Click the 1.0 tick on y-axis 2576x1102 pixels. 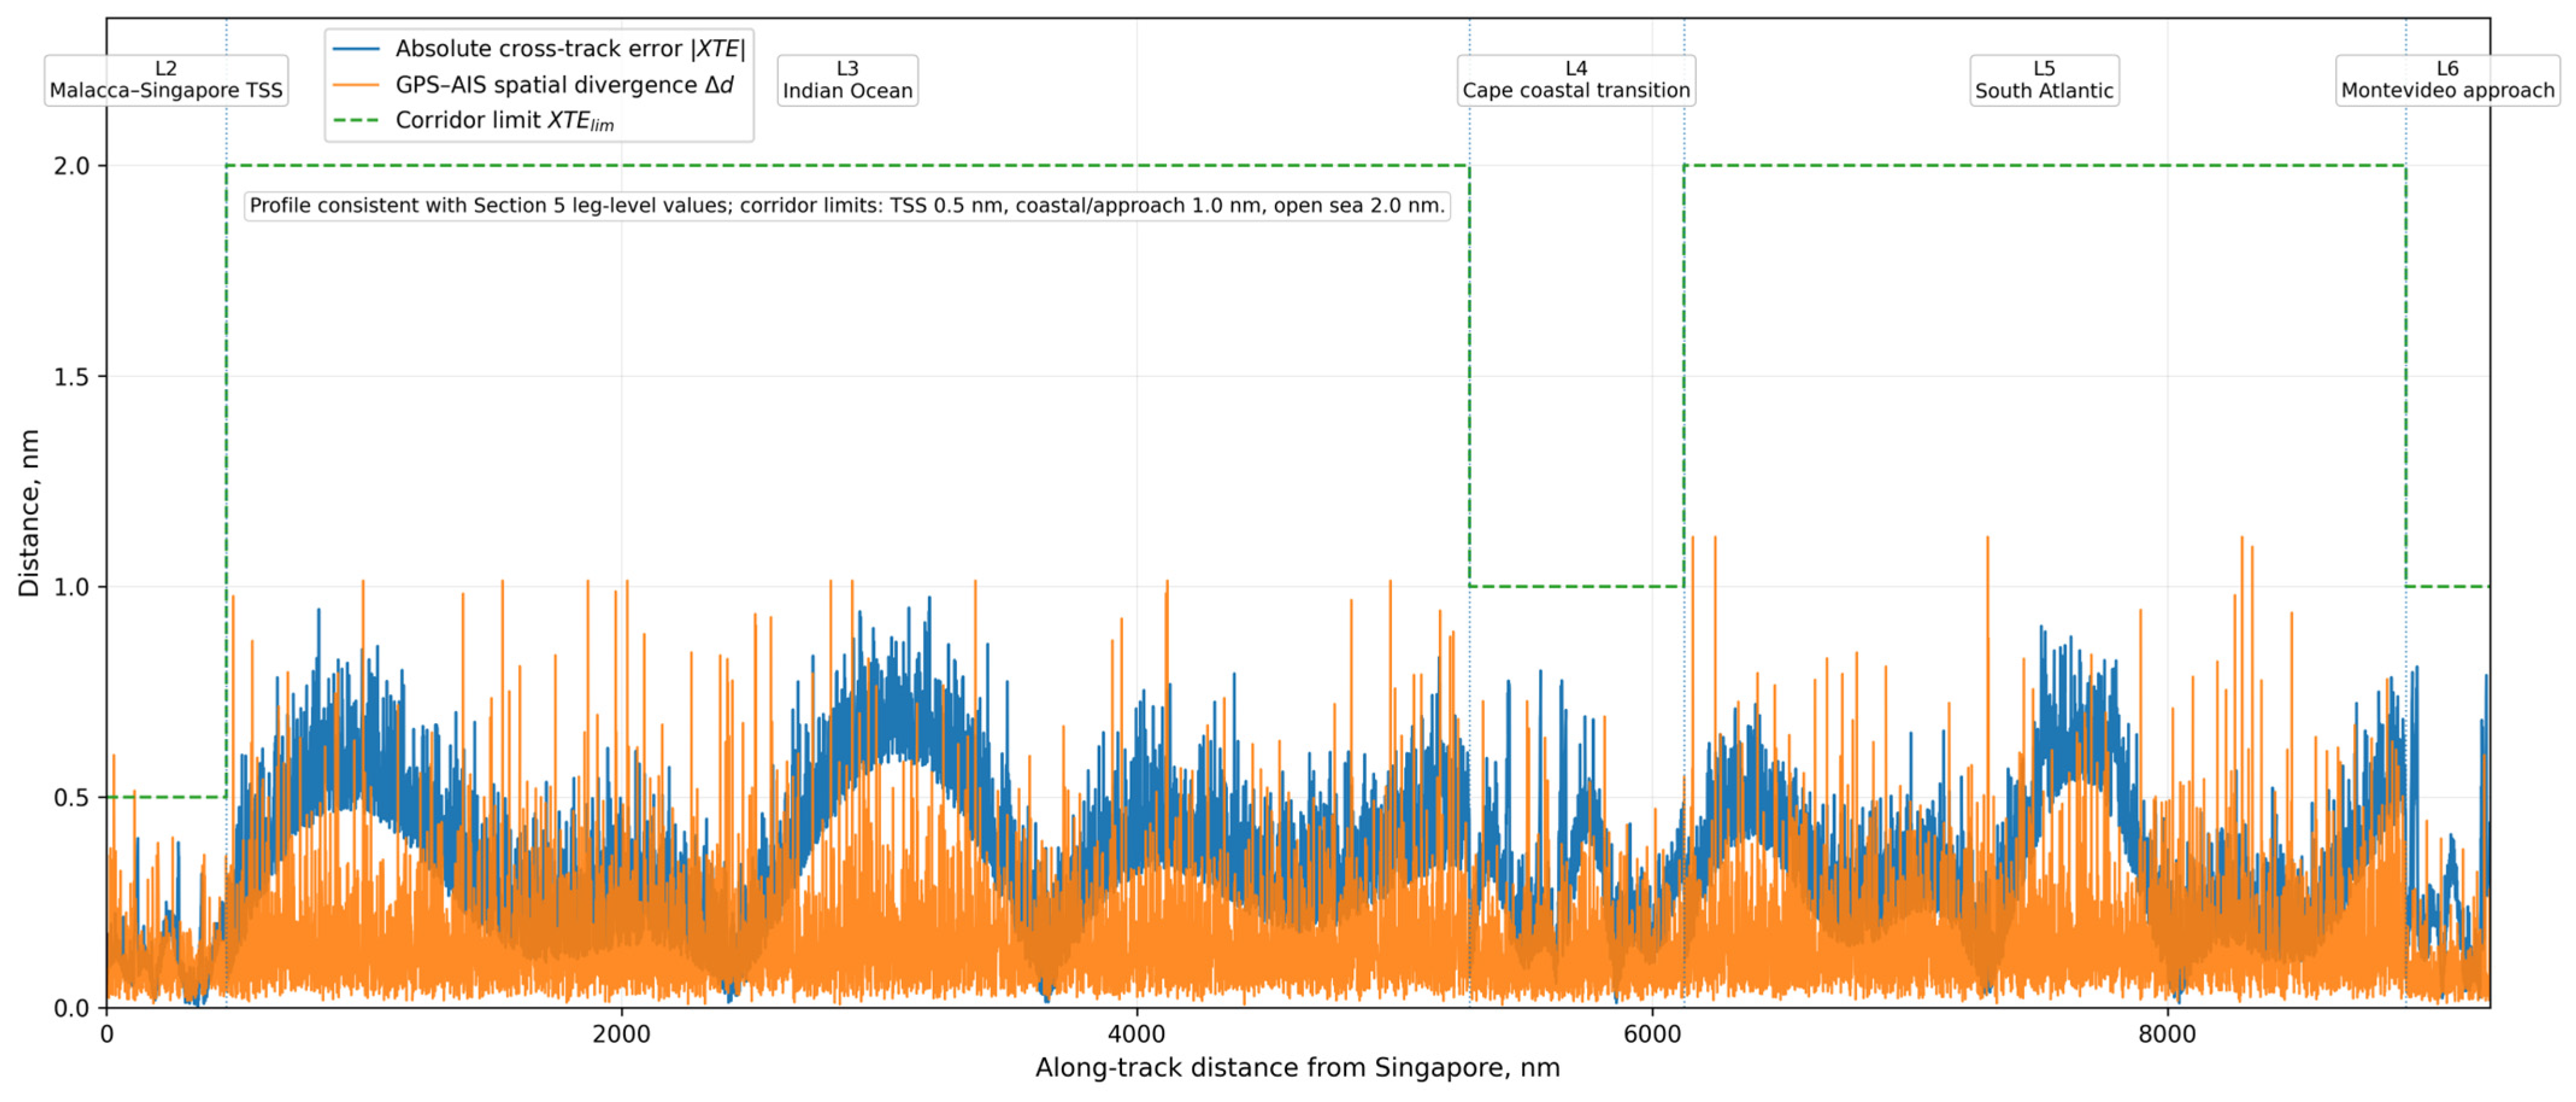coord(72,587)
